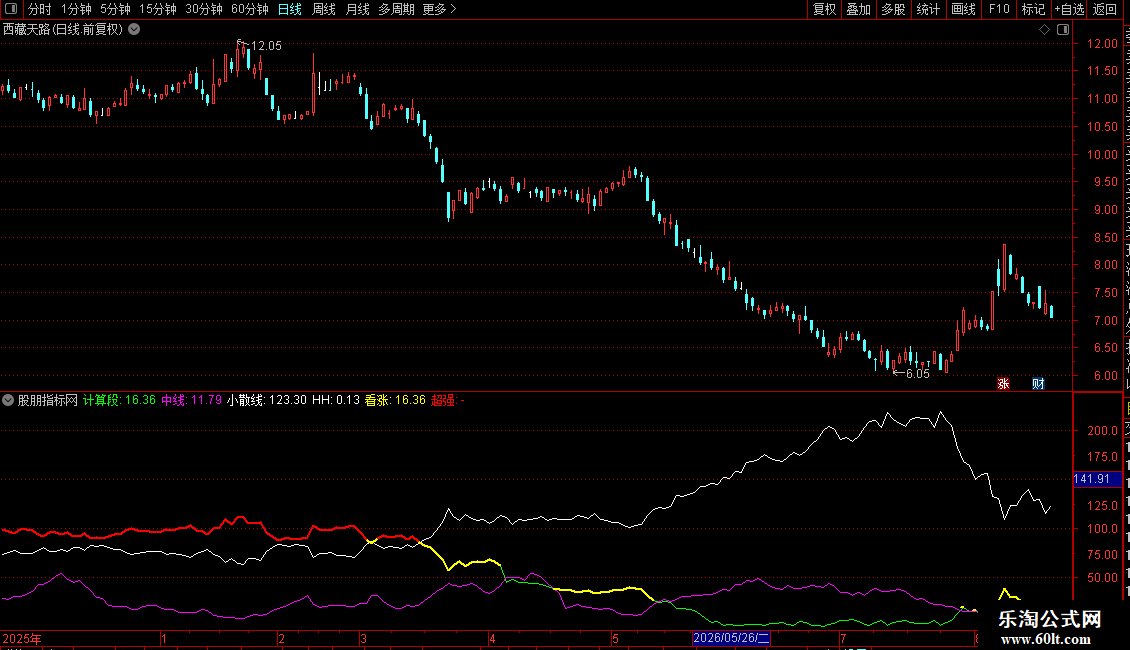Image resolution: width=1130 pixels, height=650 pixels.
Task: Switch to 周线 weekly chart
Action: (324, 9)
